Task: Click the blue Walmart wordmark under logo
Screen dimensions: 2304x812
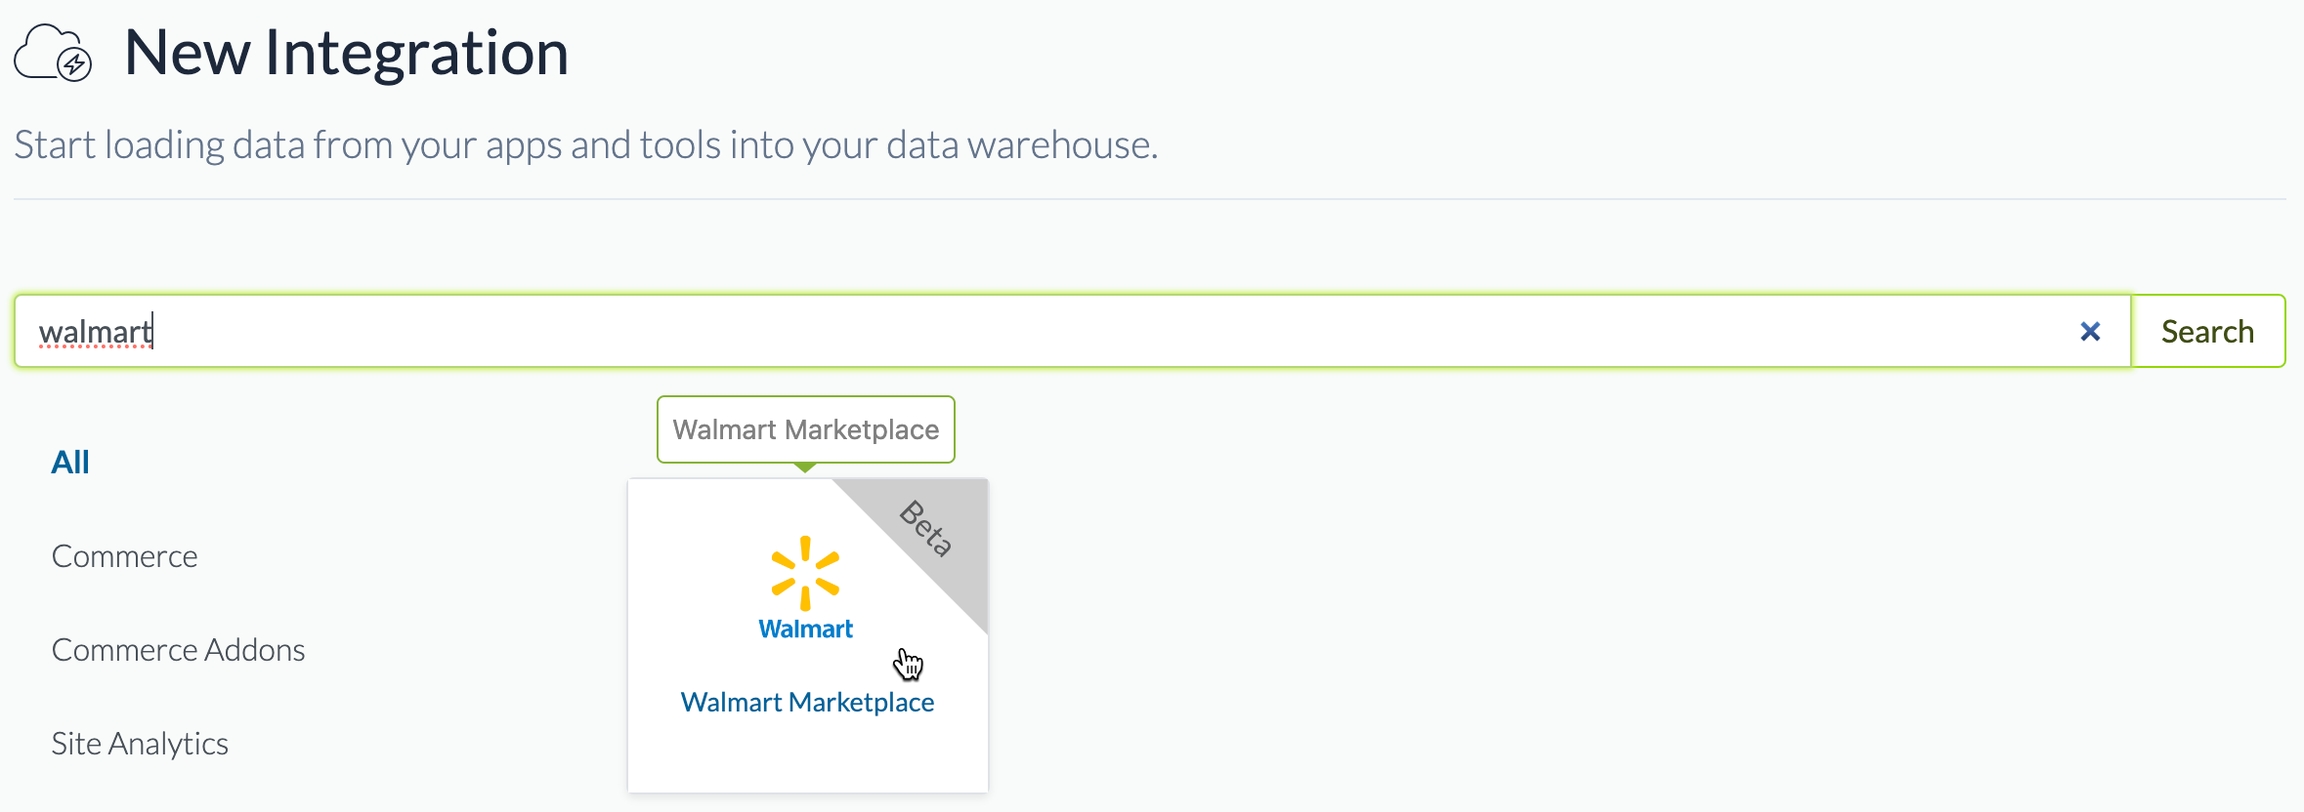Action: 805,629
